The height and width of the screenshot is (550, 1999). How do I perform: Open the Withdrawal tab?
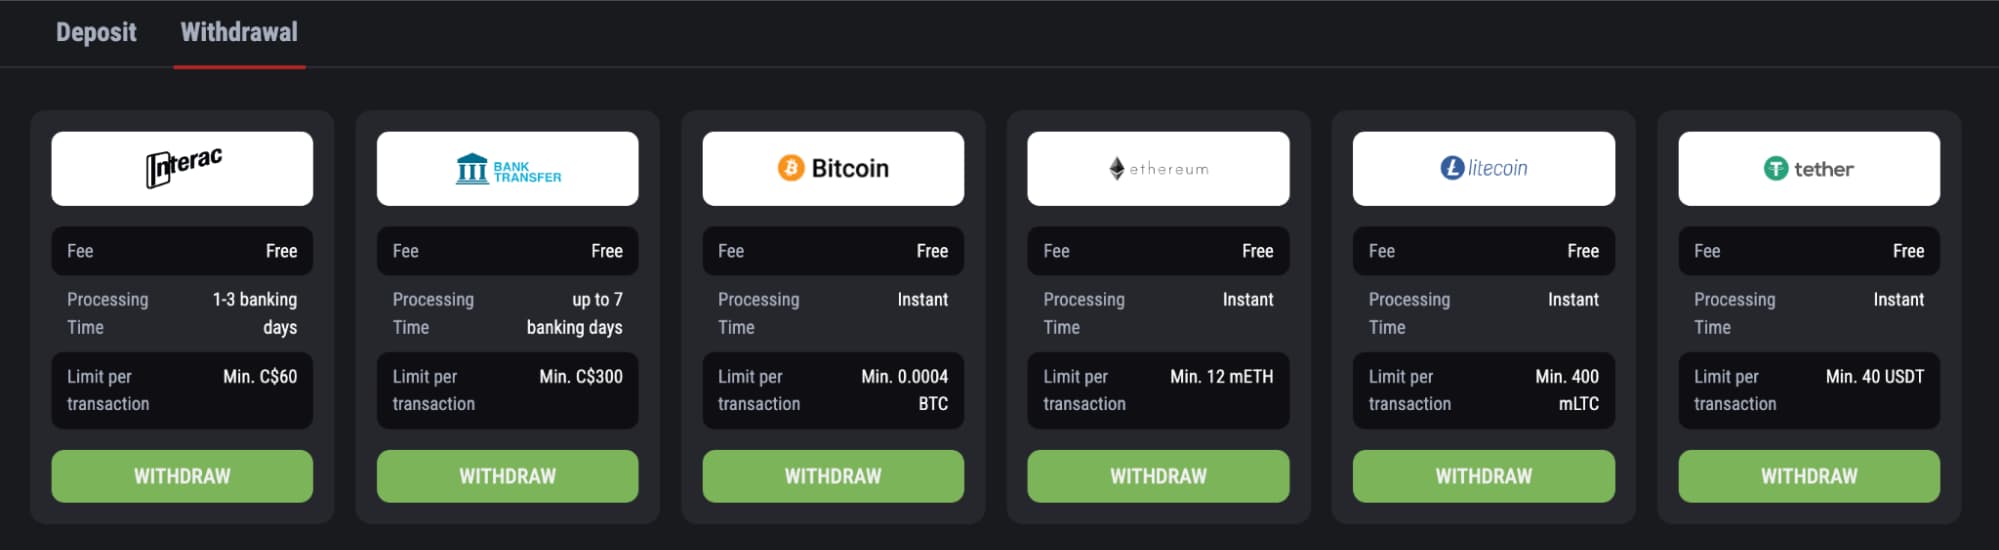239,32
